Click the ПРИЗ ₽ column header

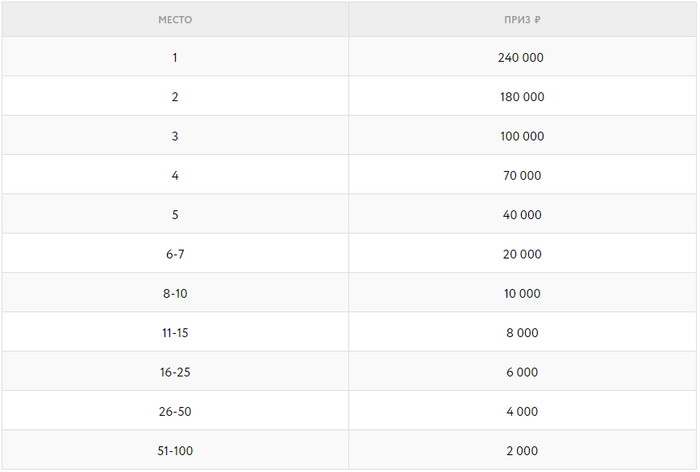[521, 20]
